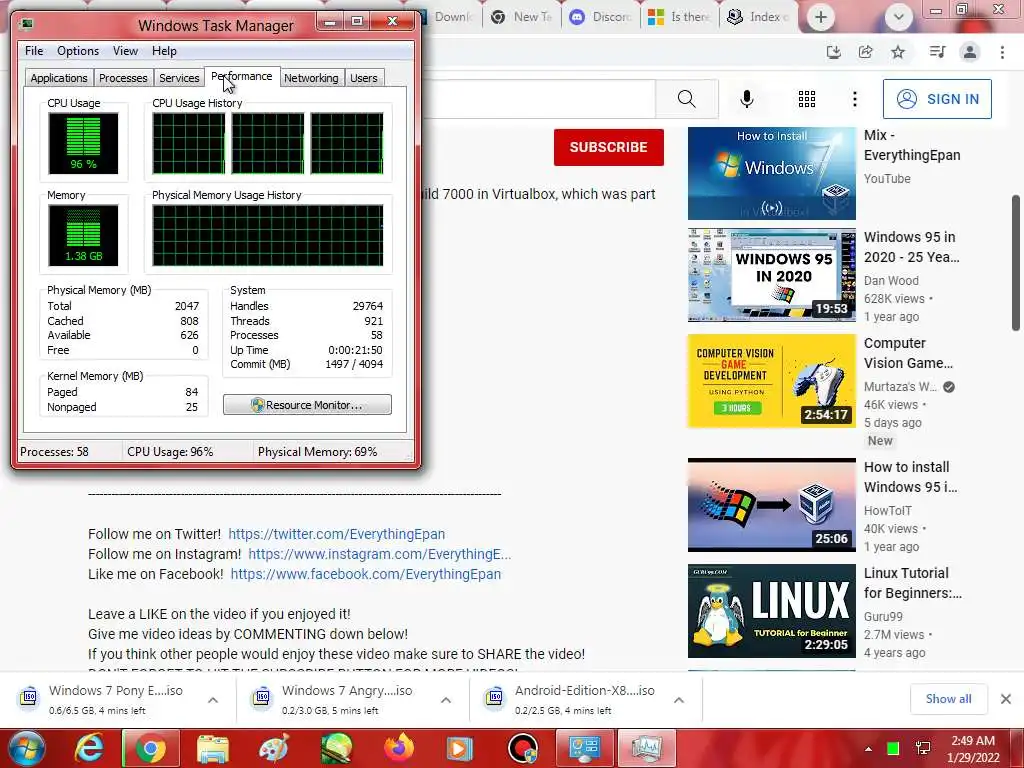The width and height of the screenshot is (1024, 768).
Task: Click the HowToIT channel name
Action: click(x=888, y=511)
